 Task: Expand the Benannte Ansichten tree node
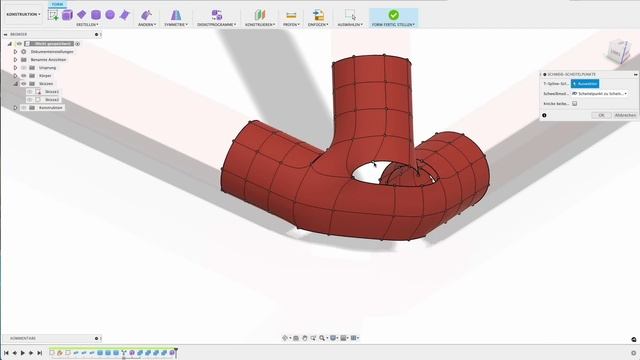tap(16, 60)
